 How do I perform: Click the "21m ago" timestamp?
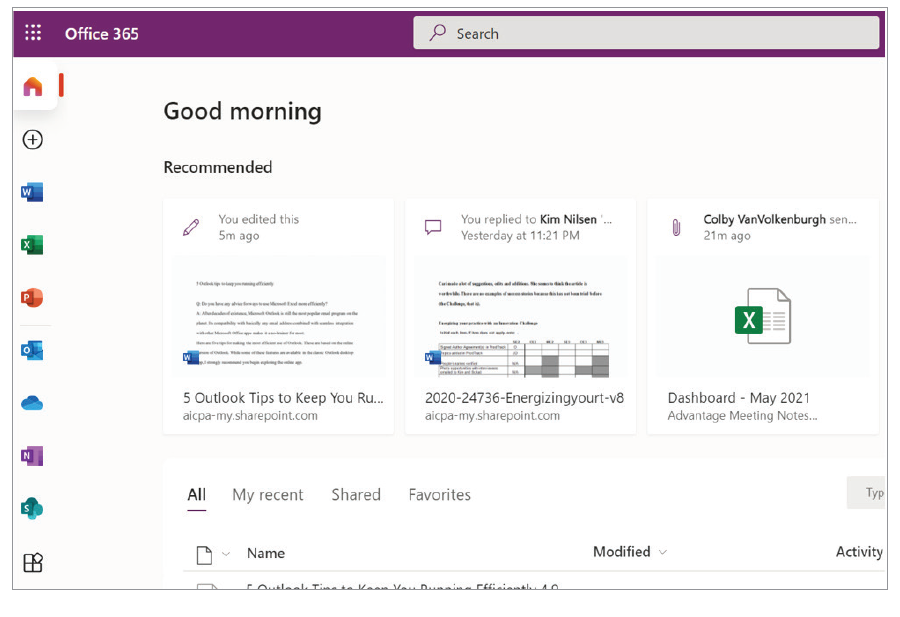click(727, 235)
